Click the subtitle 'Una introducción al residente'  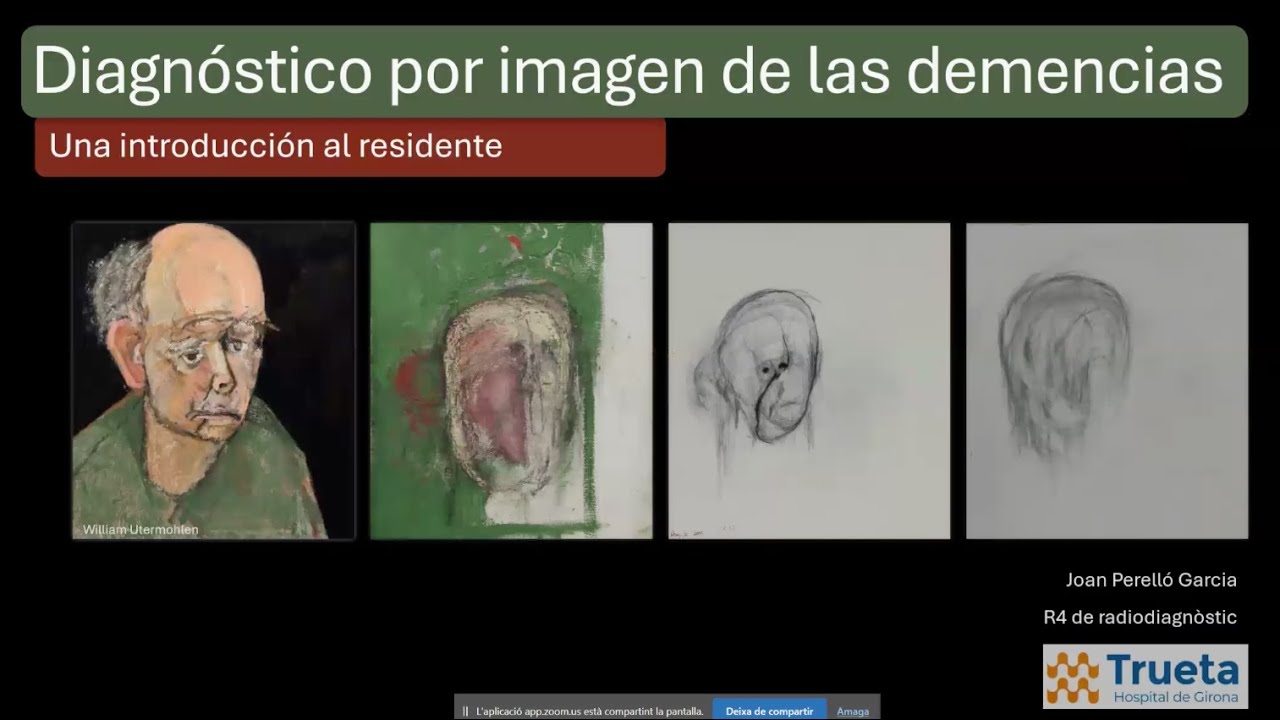point(276,147)
